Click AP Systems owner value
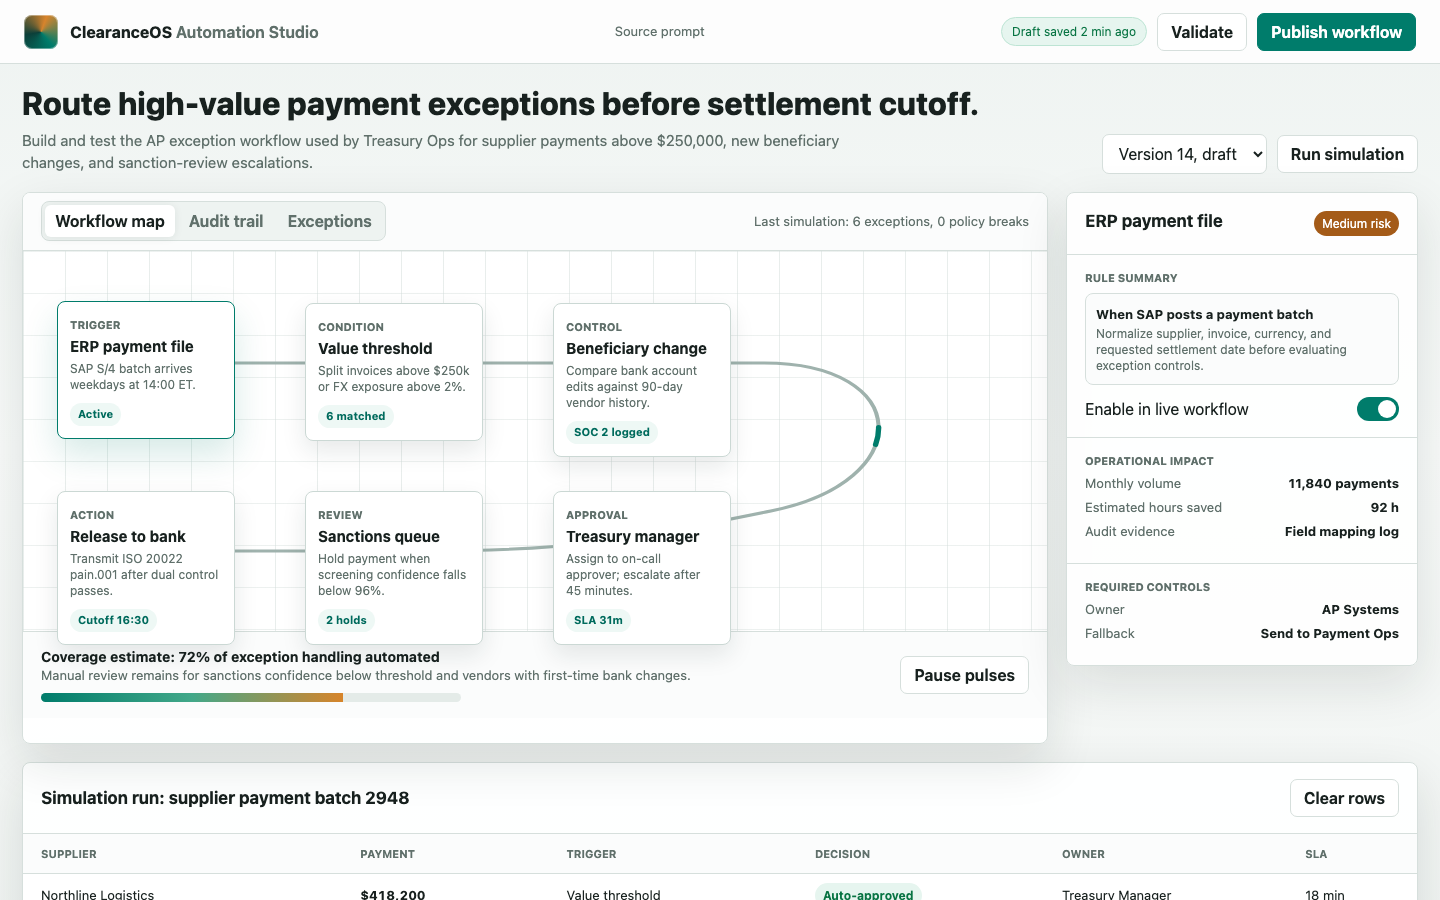1440x900 pixels. tap(1360, 609)
